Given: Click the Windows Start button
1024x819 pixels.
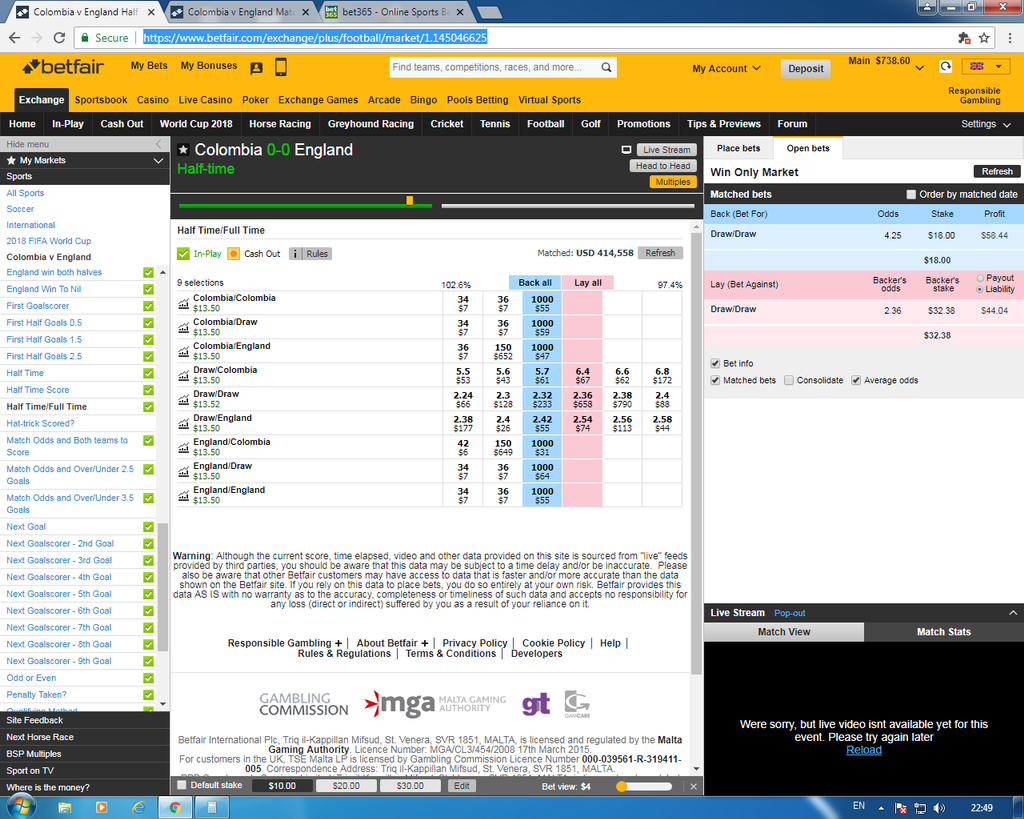Looking at the screenshot, I should coord(20,807).
